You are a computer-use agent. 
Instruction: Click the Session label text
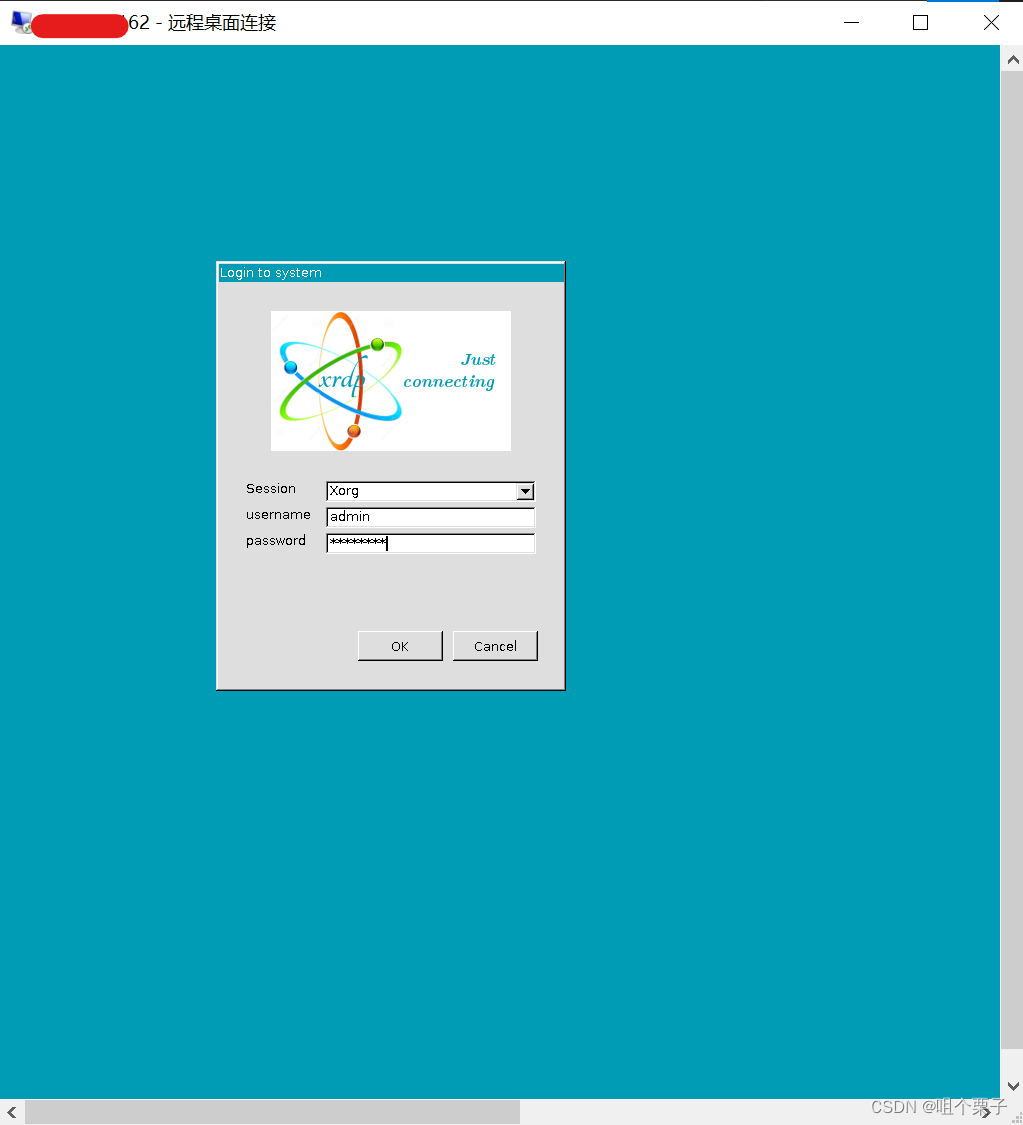point(270,489)
